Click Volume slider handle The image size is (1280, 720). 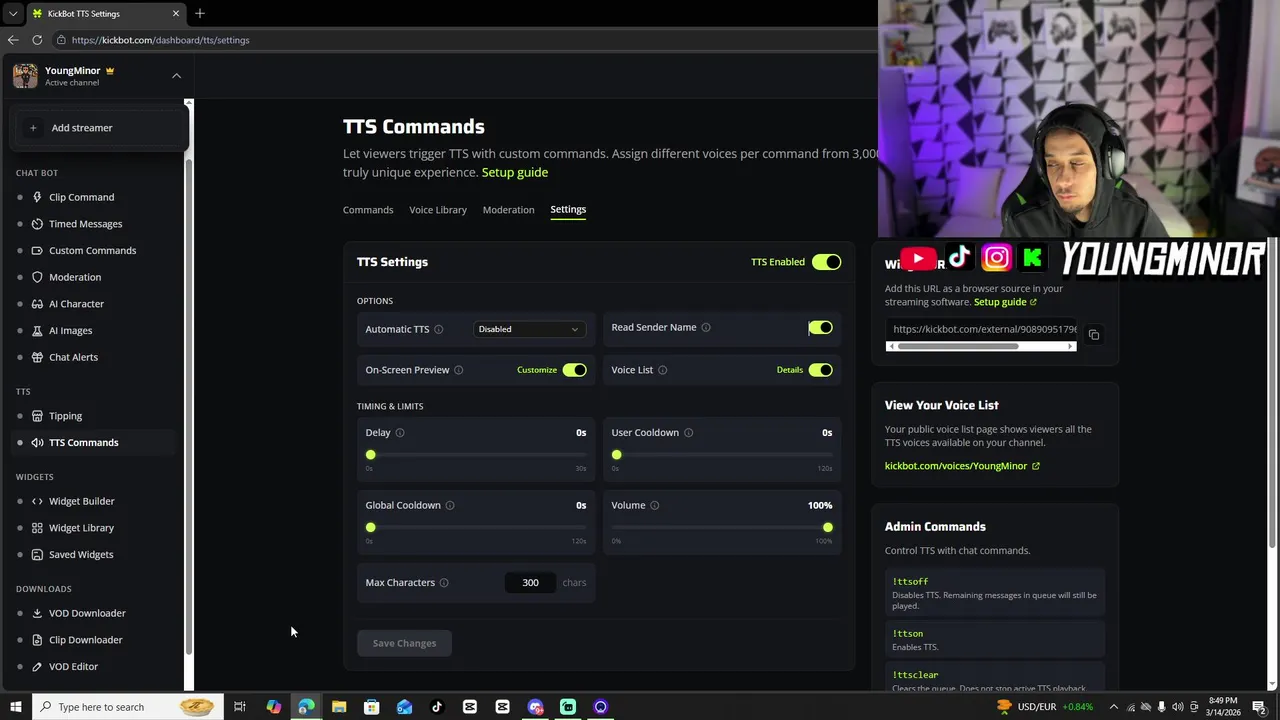point(828,527)
